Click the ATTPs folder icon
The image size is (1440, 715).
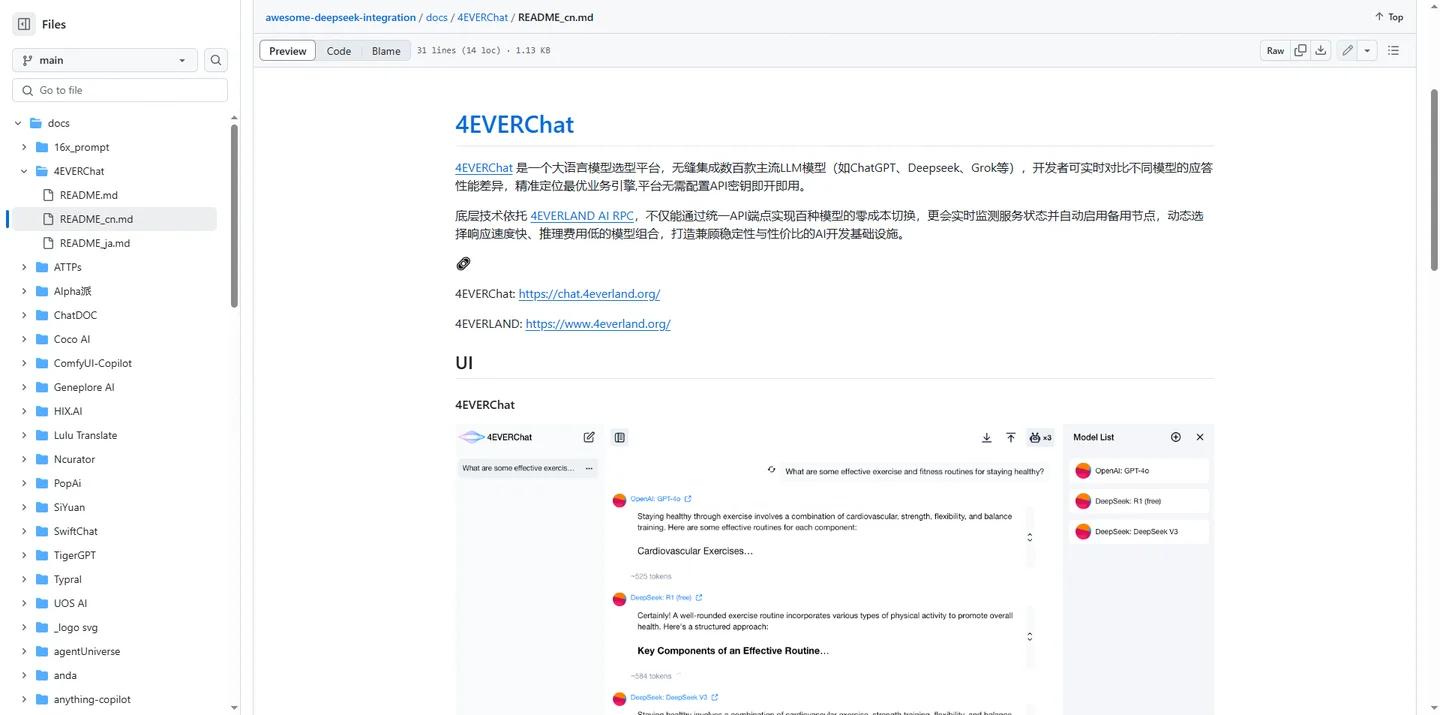[42, 267]
